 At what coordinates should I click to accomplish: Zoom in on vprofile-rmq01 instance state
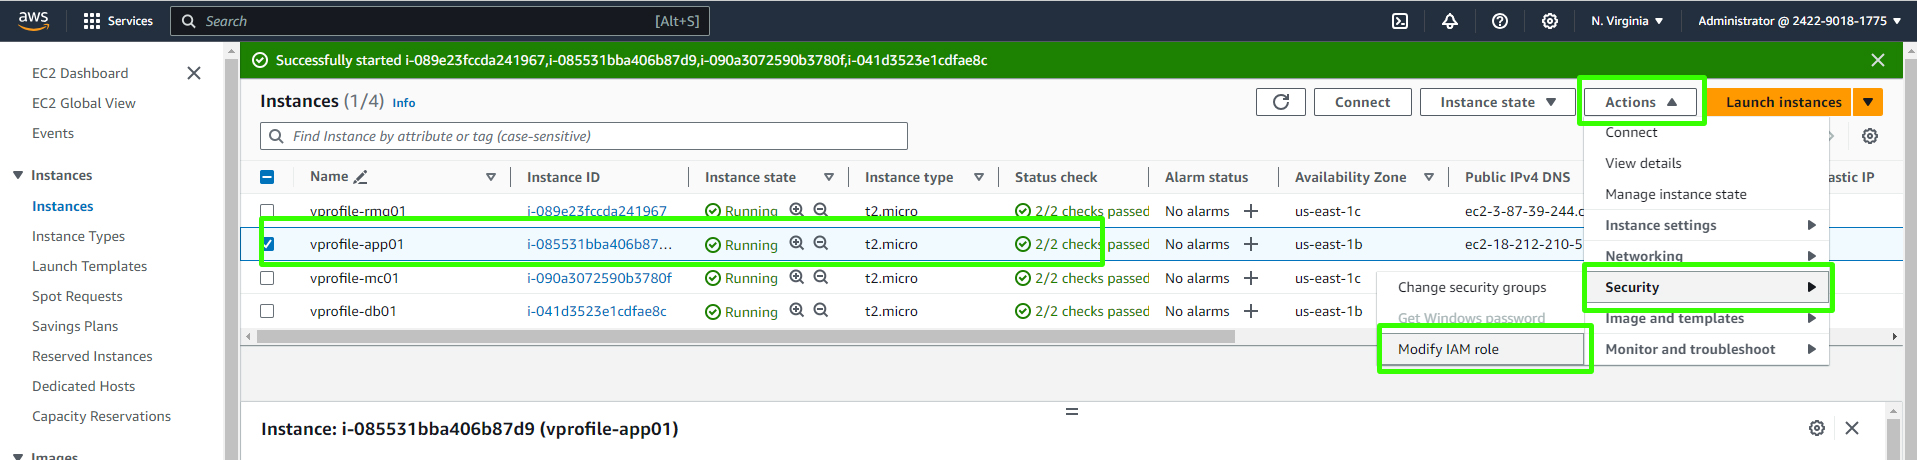click(797, 210)
